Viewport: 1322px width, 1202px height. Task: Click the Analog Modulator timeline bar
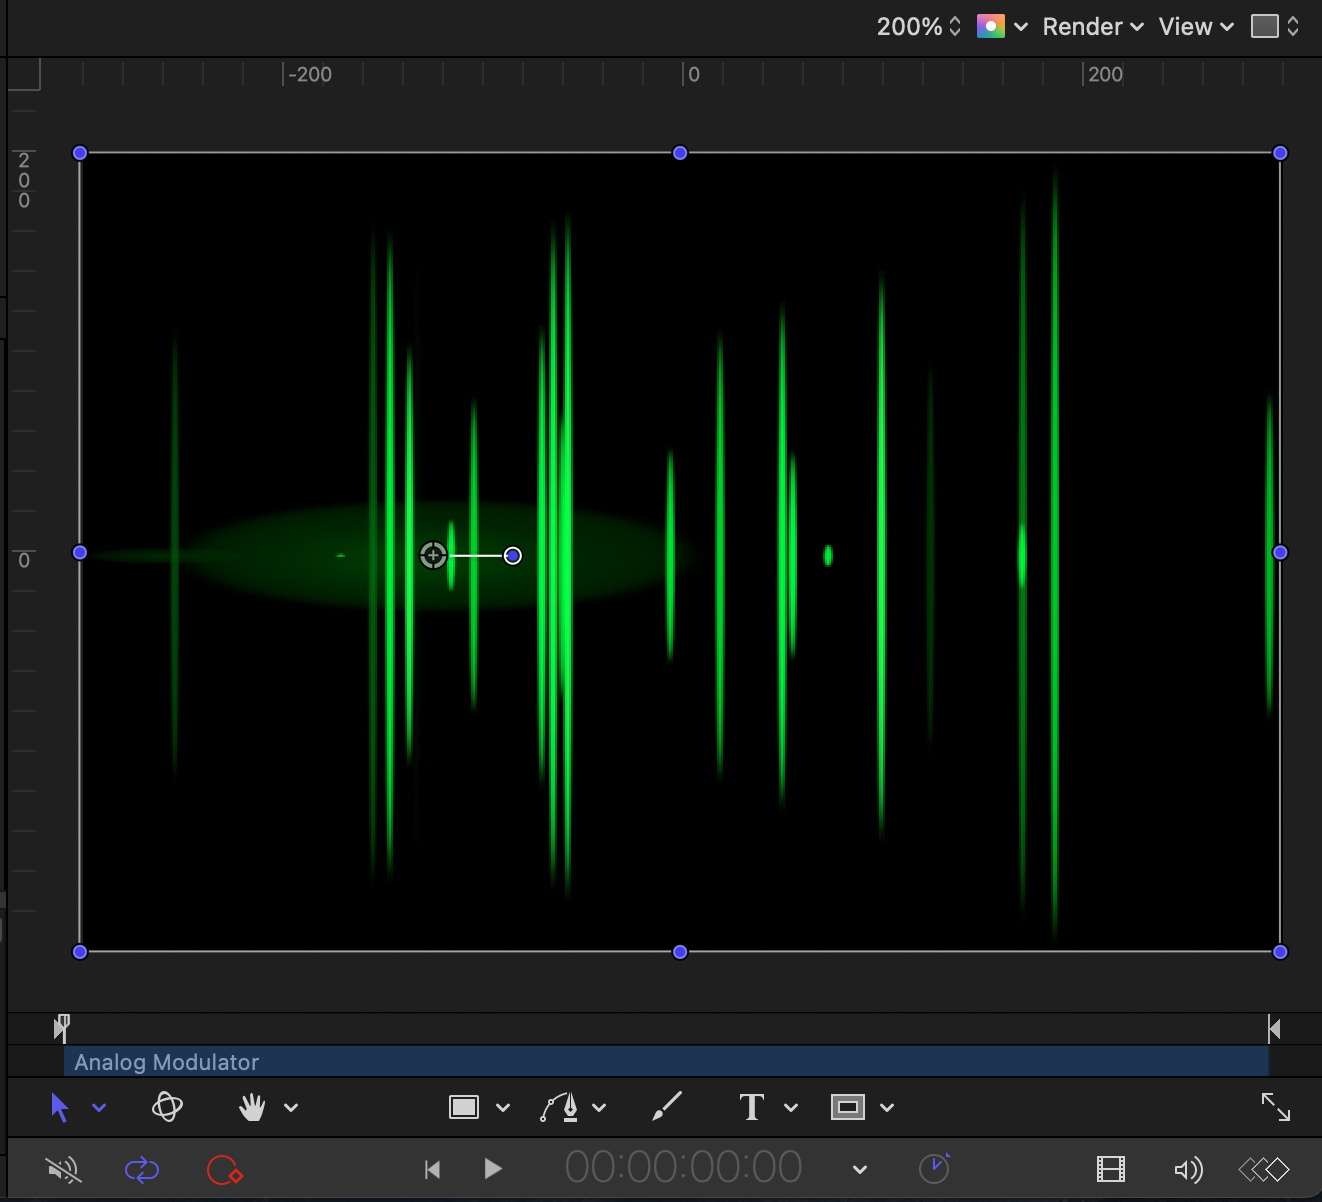665,1062
